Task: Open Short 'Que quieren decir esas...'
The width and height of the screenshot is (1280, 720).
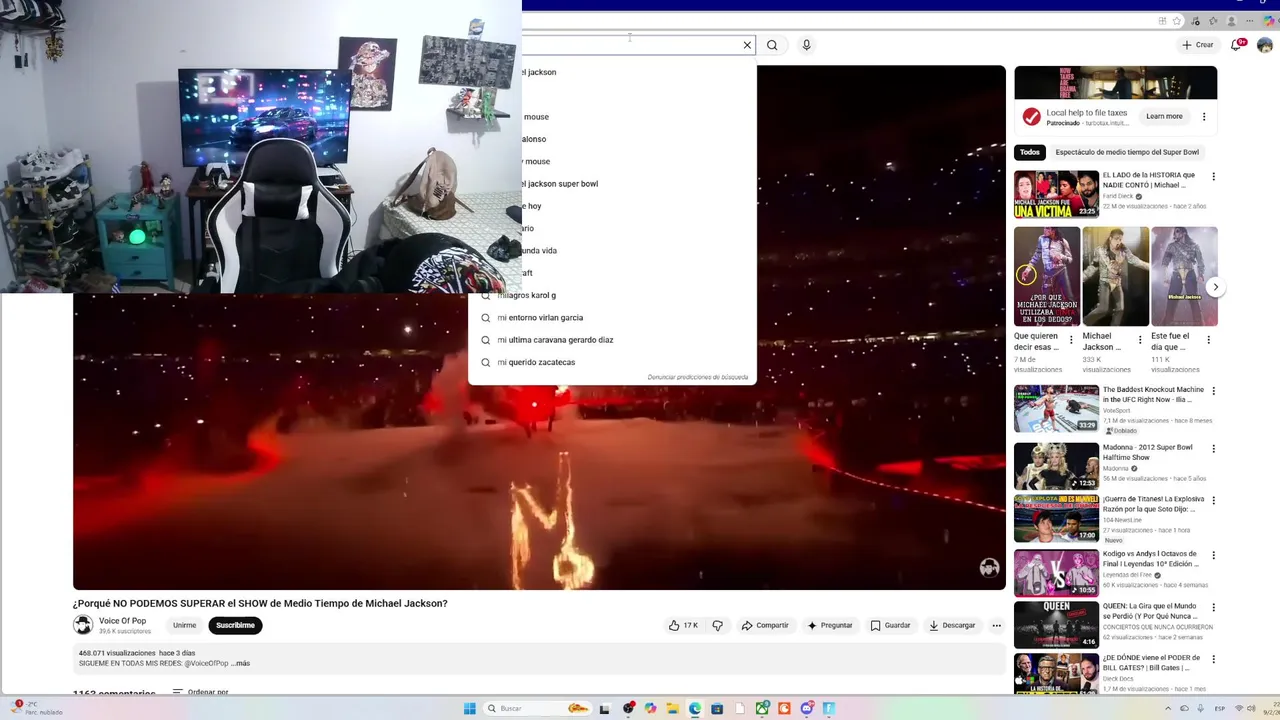Action: (1046, 276)
